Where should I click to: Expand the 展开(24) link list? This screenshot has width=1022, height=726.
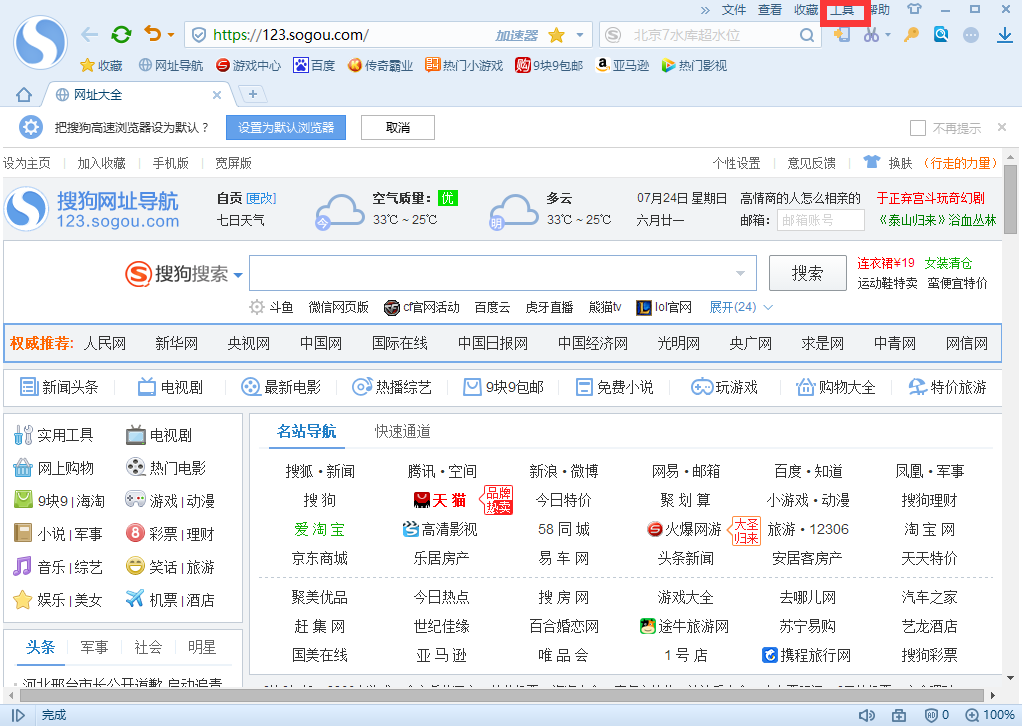[x=740, y=307]
